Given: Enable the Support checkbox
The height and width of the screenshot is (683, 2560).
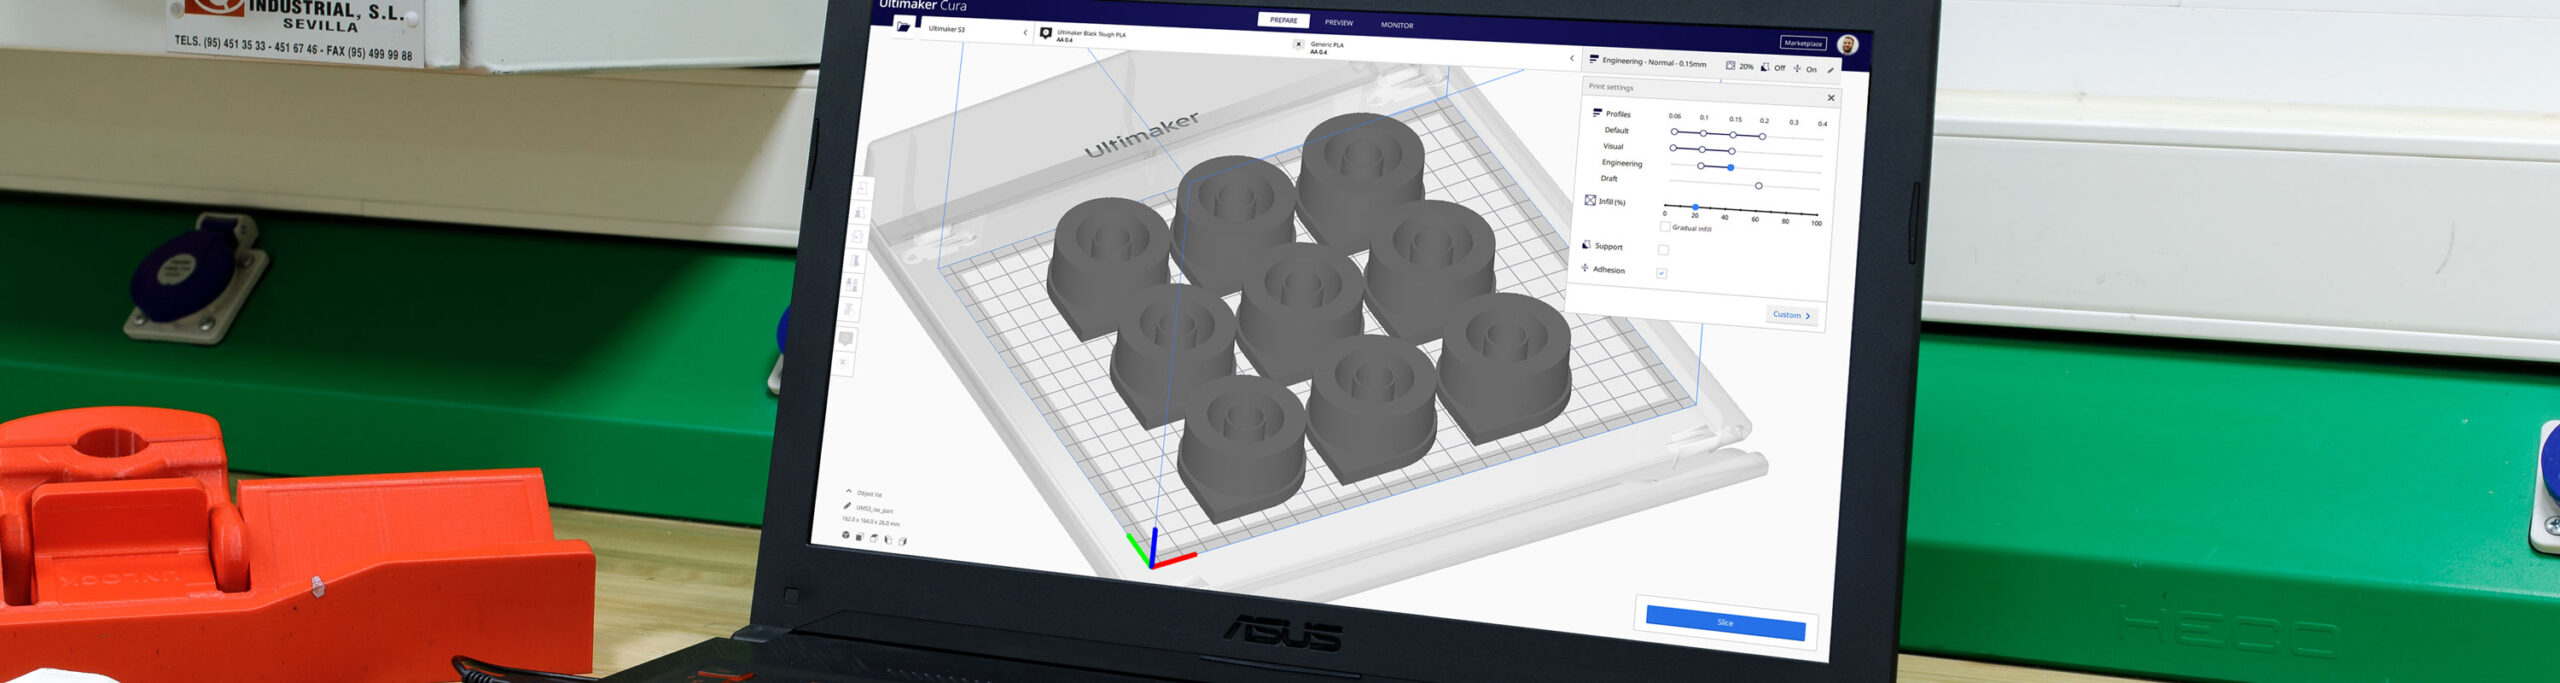Looking at the screenshot, I should point(1664,250).
